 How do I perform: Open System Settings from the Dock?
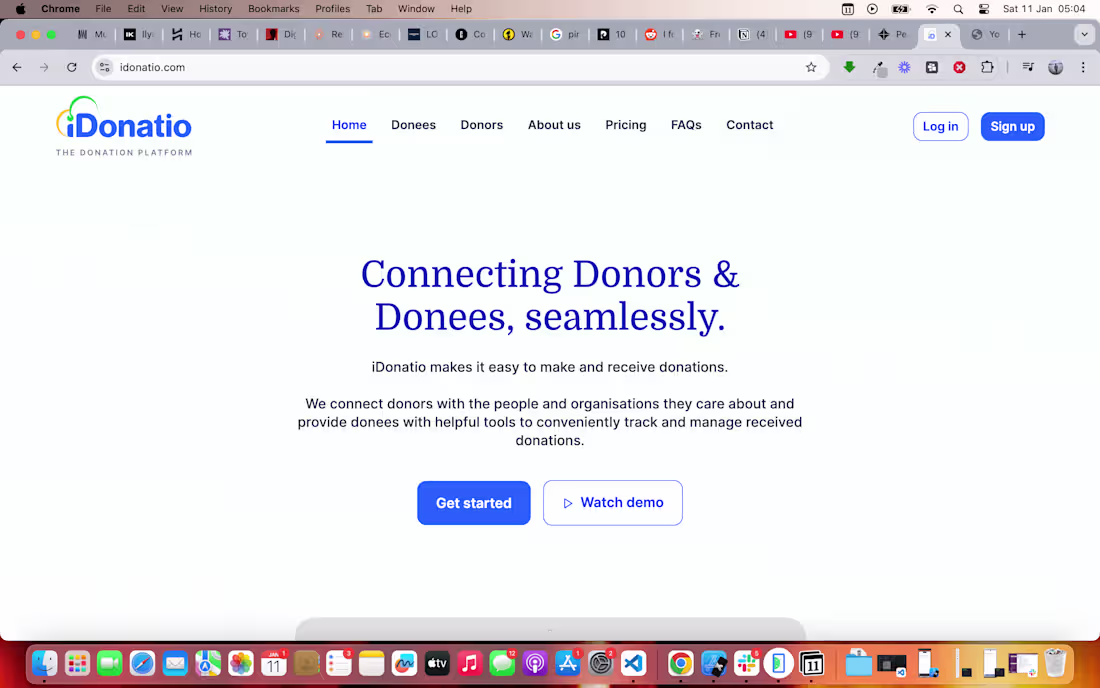pos(601,663)
